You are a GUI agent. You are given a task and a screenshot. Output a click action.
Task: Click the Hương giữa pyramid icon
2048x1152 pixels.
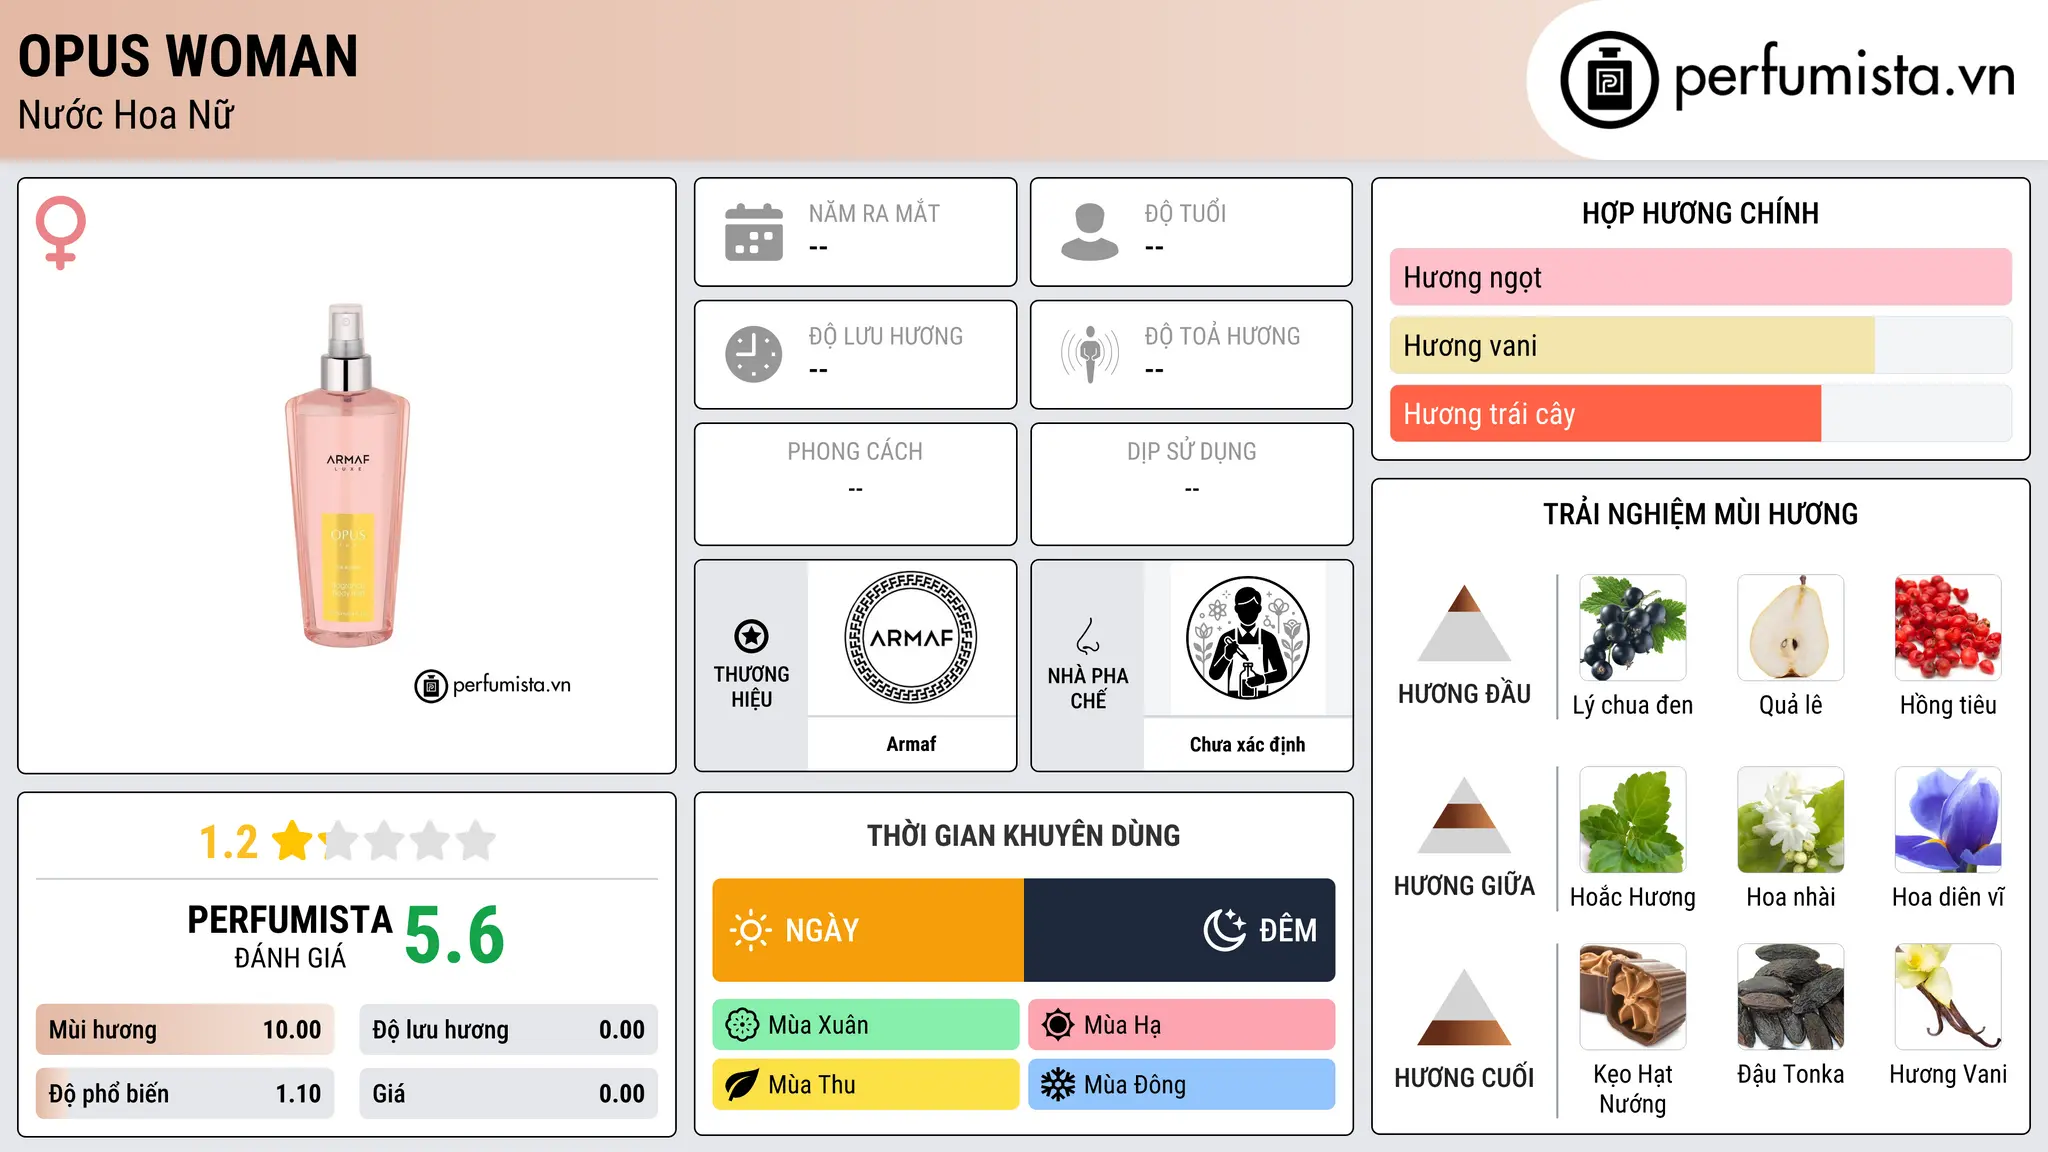(1464, 815)
